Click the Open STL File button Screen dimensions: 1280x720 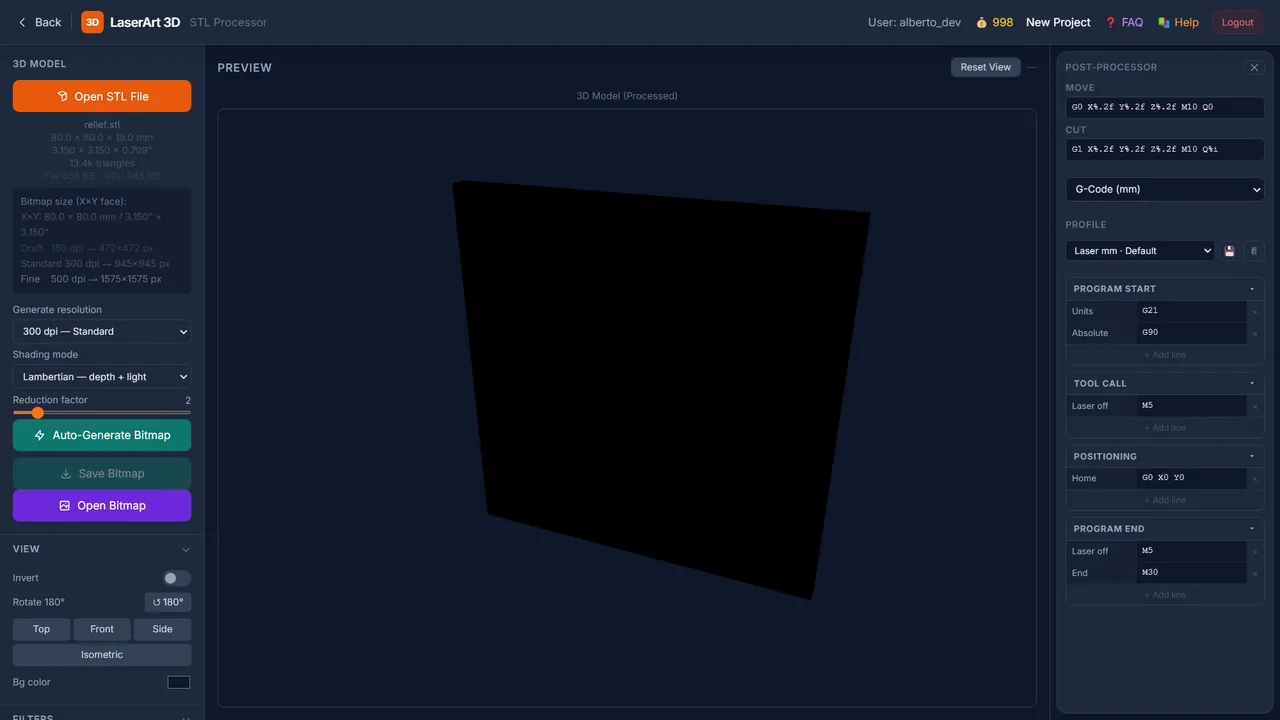(x=102, y=96)
